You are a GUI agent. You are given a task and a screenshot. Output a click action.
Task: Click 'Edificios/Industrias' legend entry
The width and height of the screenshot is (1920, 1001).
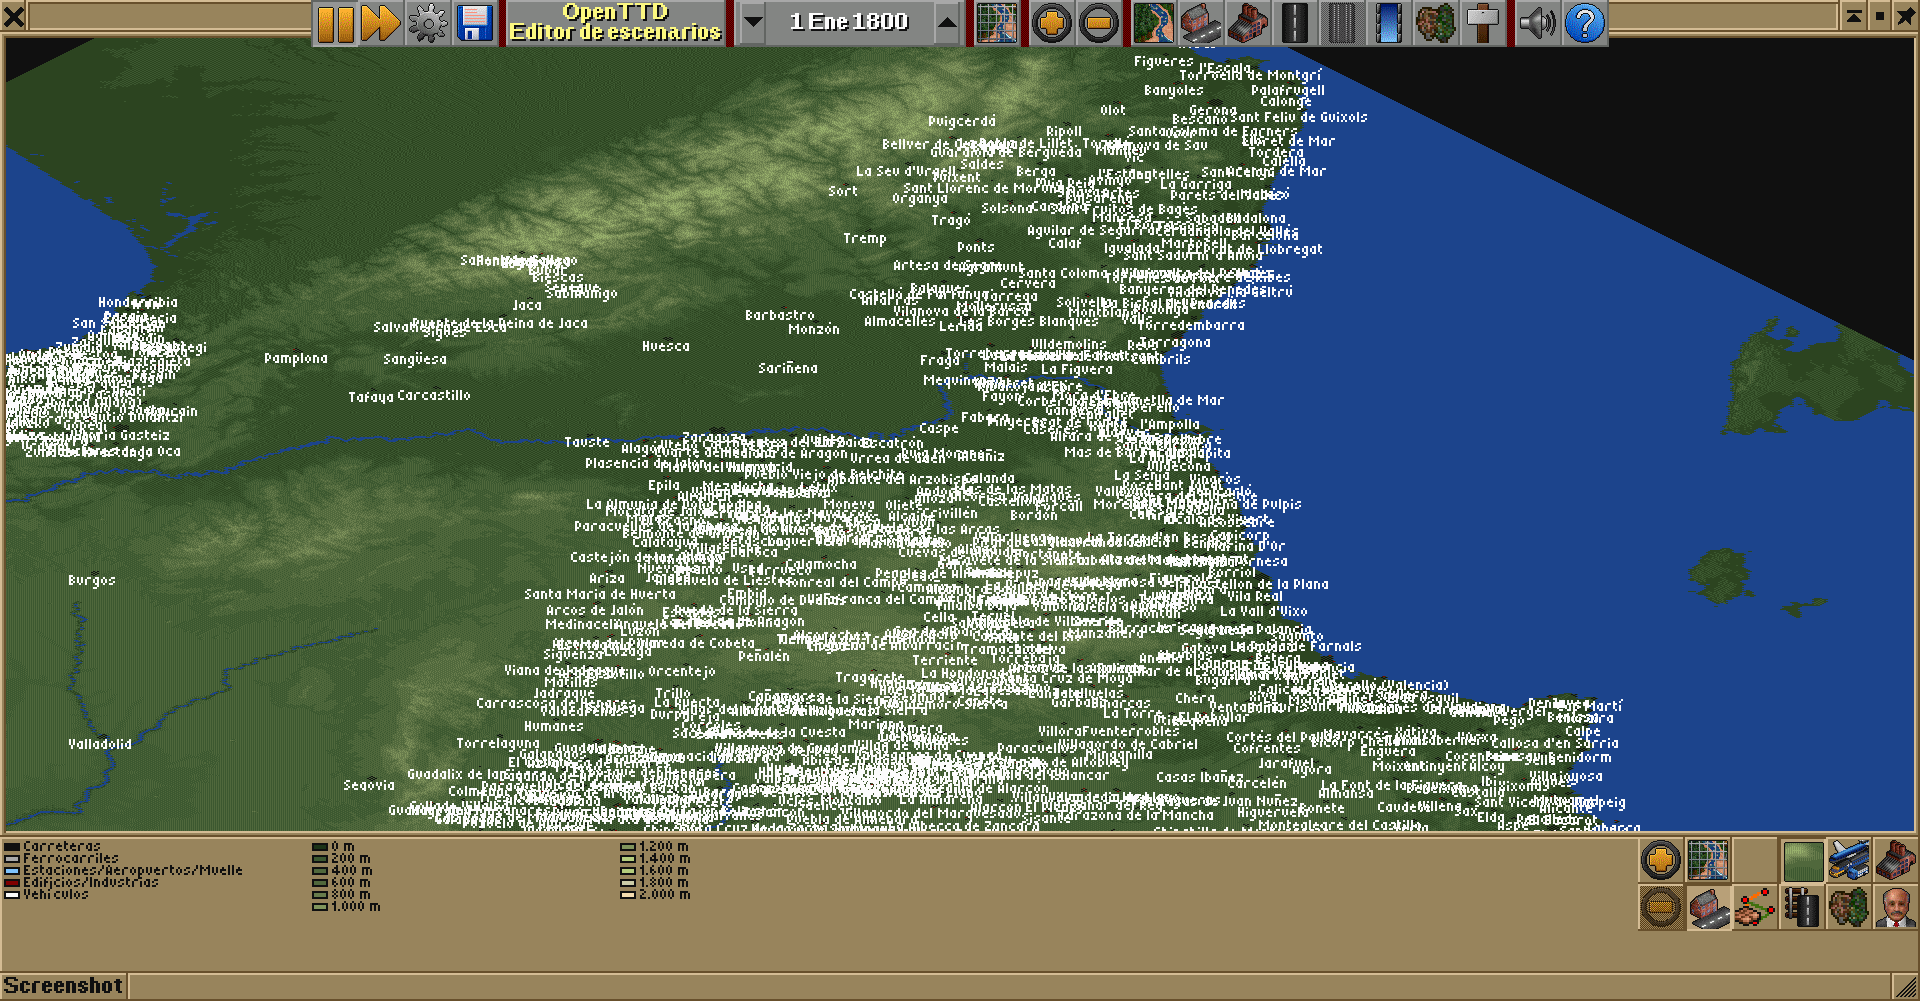click(x=81, y=882)
